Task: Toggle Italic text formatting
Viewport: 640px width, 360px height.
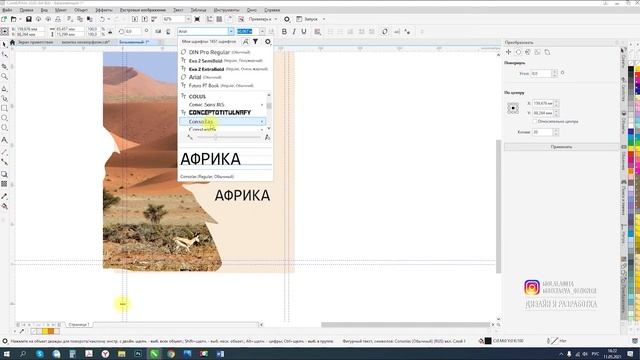Action: click(294, 31)
